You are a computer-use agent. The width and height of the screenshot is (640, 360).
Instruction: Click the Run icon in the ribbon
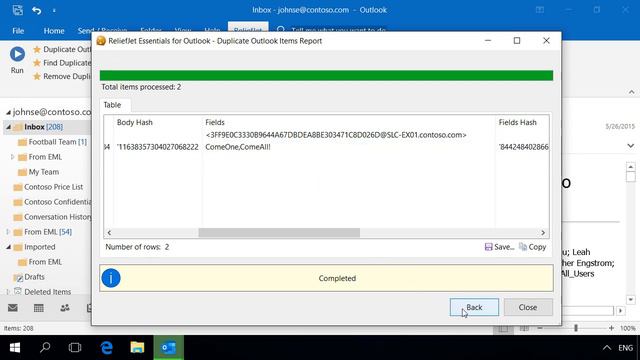coord(17,54)
